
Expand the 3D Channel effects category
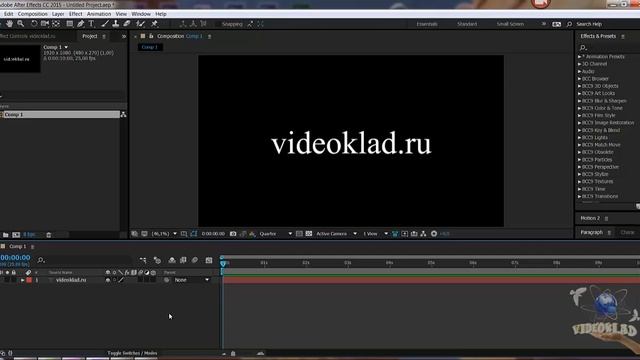tap(580, 64)
